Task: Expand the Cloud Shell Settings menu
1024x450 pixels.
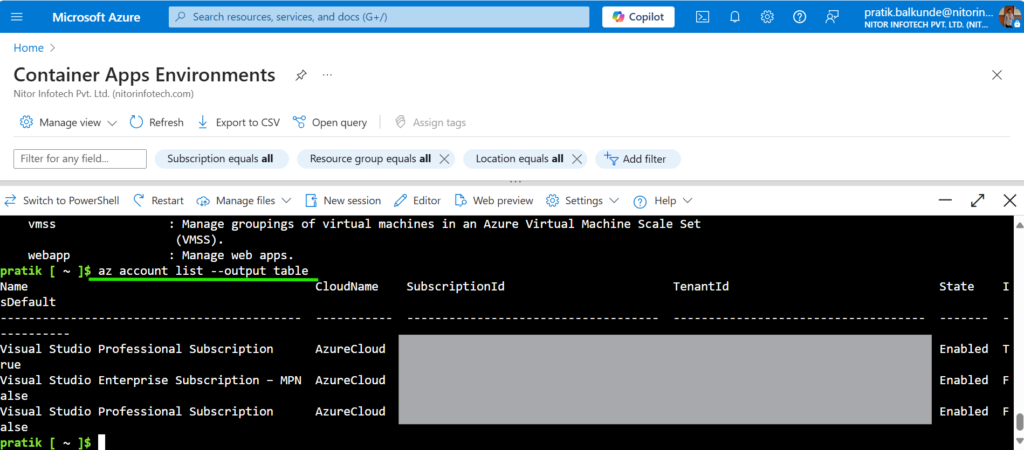Action: [x=583, y=201]
